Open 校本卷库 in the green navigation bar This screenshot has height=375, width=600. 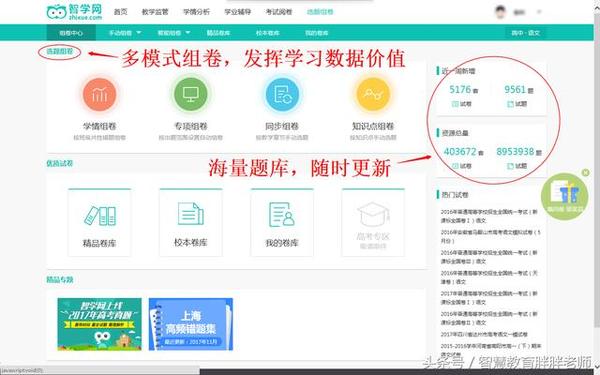tap(267, 33)
